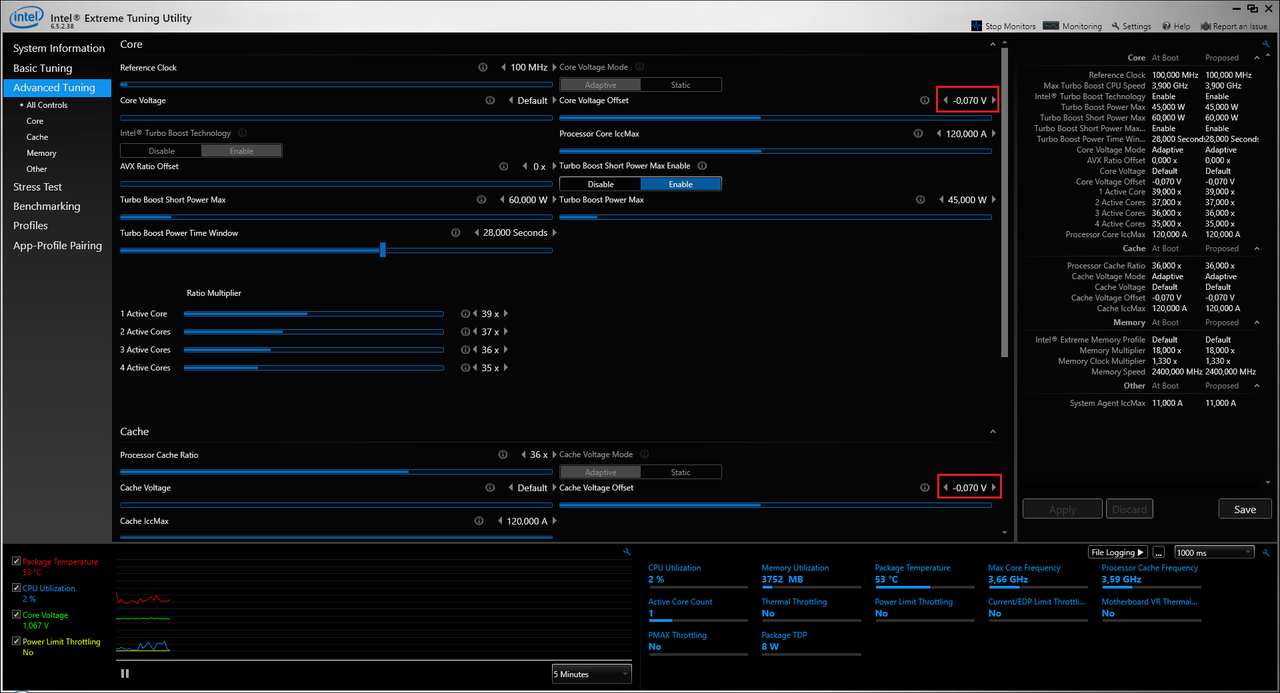
Task: Open the blue wrench beside the 1000 ms dropdown
Action: [x=1267, y=552]
